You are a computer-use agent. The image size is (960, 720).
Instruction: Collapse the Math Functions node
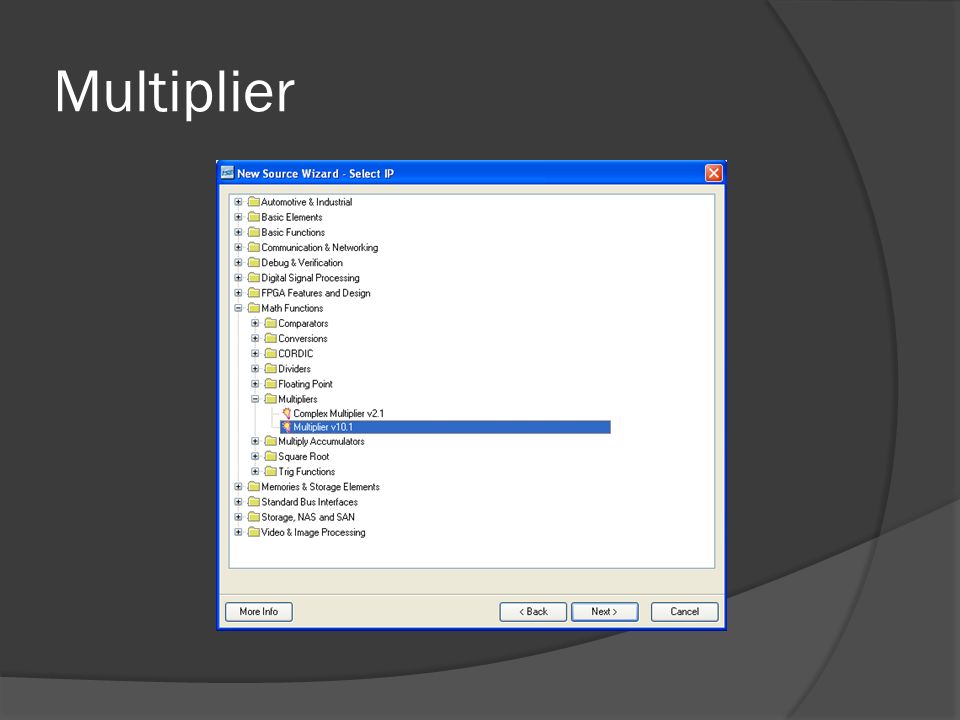[x=238, y=308]
